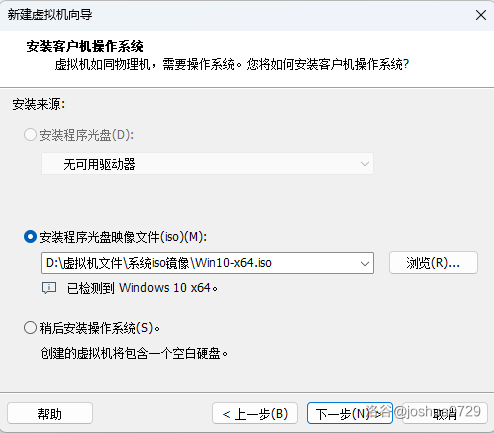This screenshot has height=433, width=494.
Task: Select the 安装程序光盘(D) radio button
Action: [30, 135]
